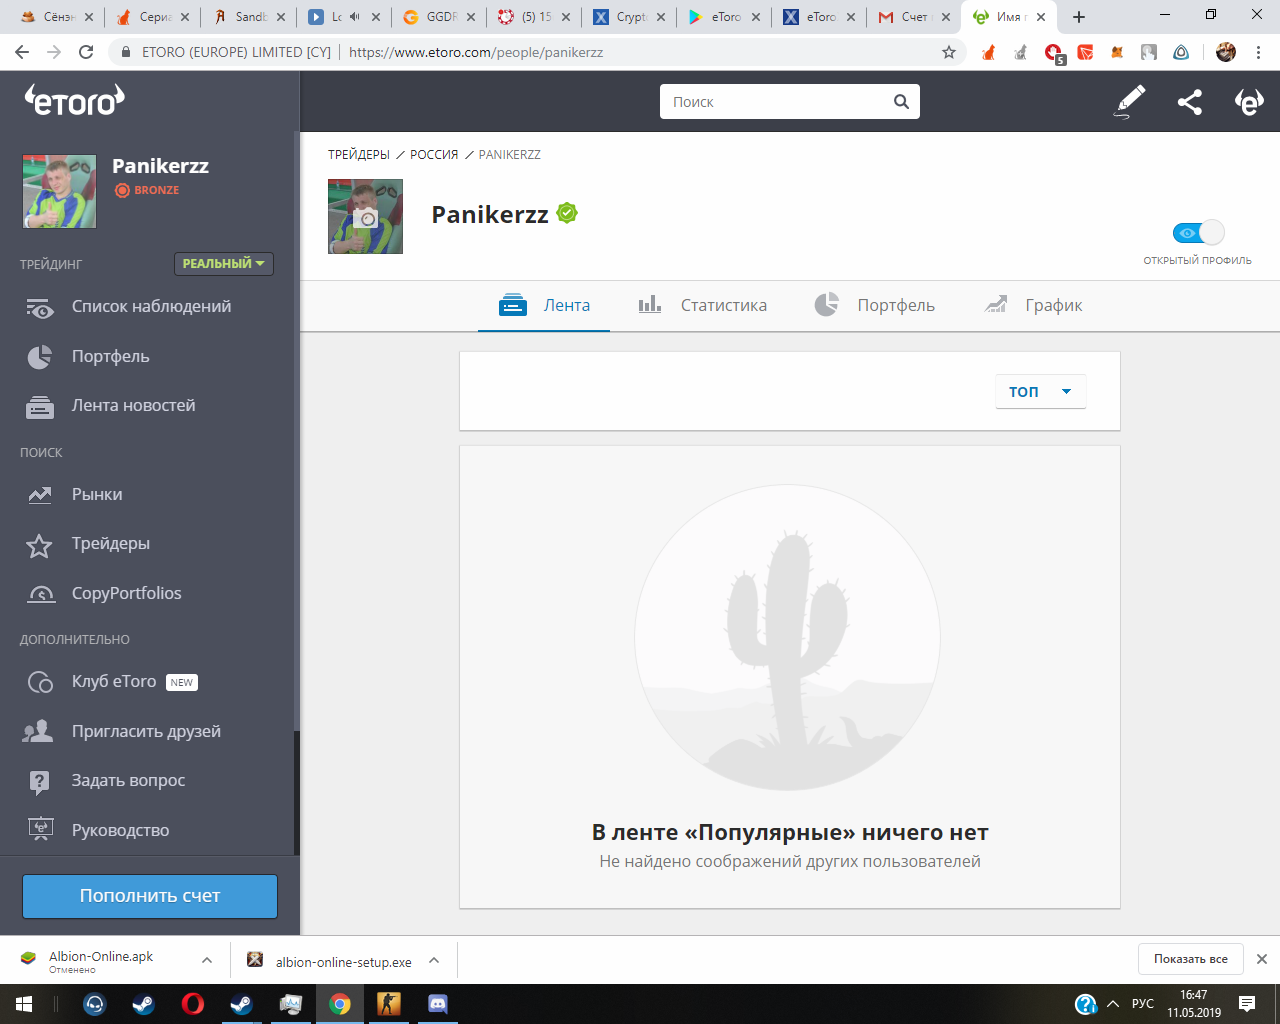Switch to the Статистика tab

tap(703, 306)
